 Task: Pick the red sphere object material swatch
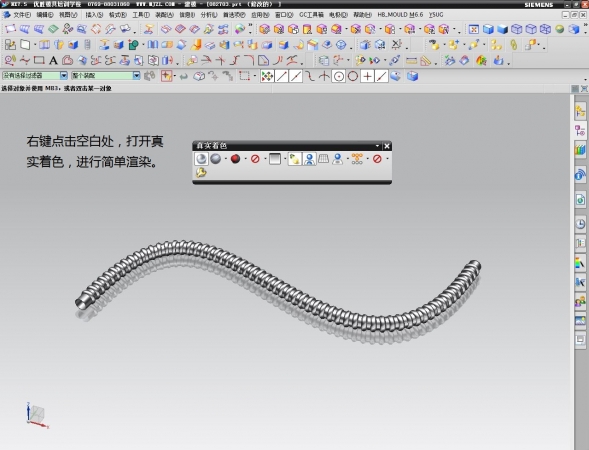[236, 159]
